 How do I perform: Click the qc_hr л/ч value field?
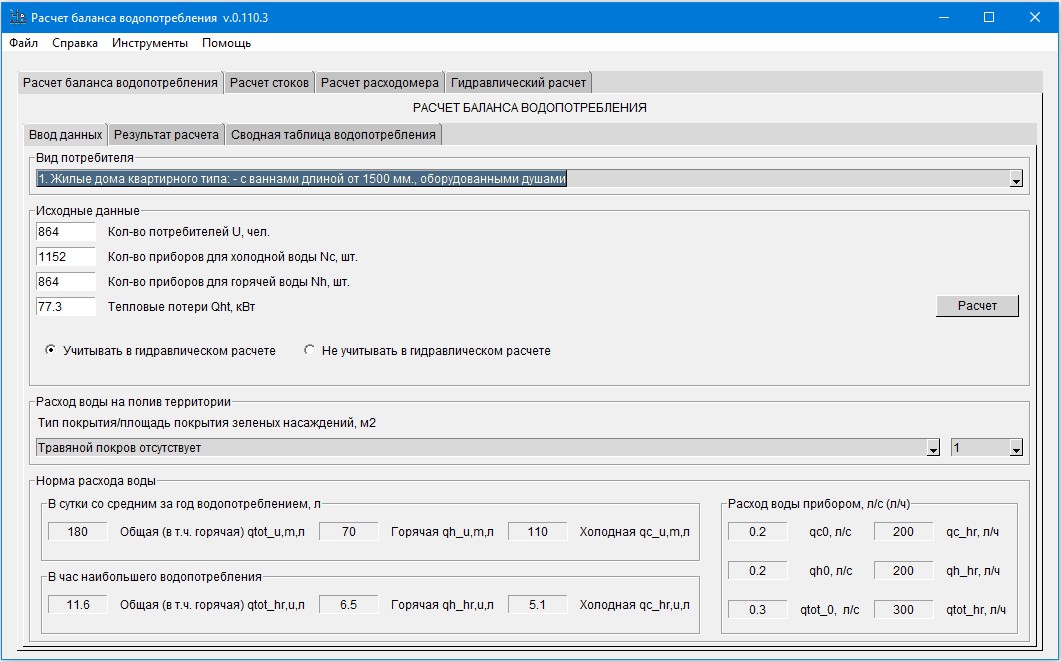point(903,531)
